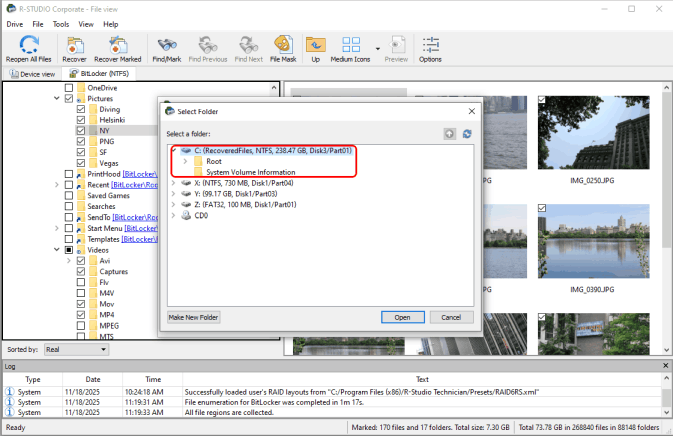
Task: Click the Up folder toolbar icon
Action: (x=315, y=46)
